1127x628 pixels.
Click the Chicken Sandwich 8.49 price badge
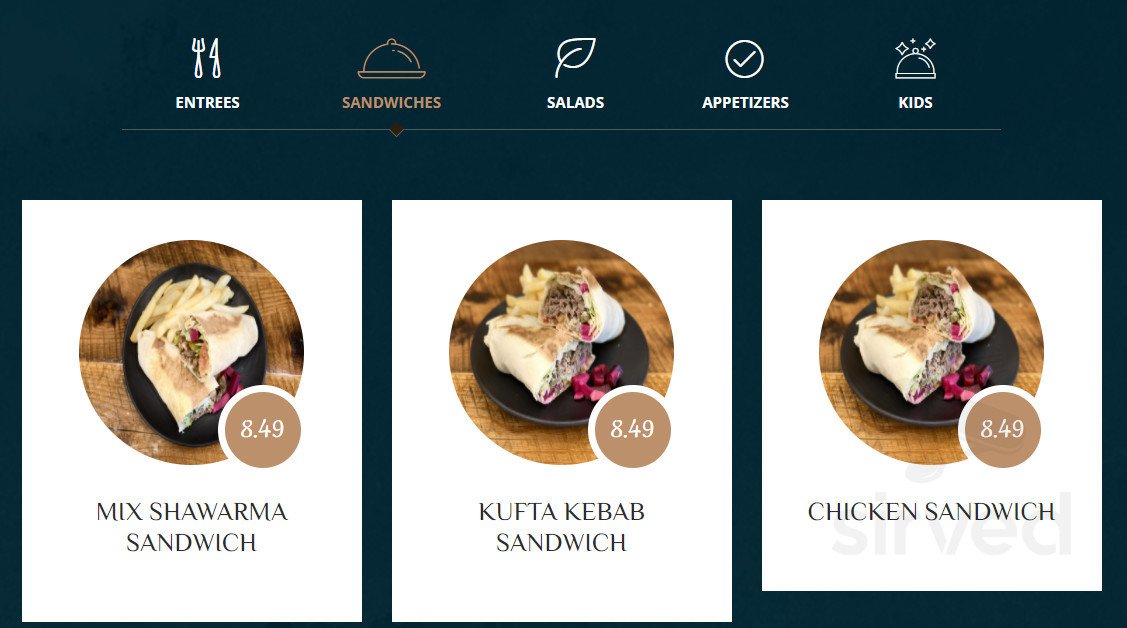tap(1002, 429)
